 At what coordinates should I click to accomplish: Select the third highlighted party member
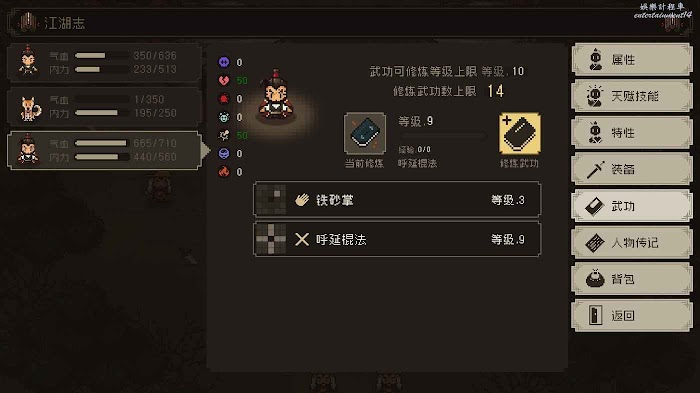tap(104, 150)
